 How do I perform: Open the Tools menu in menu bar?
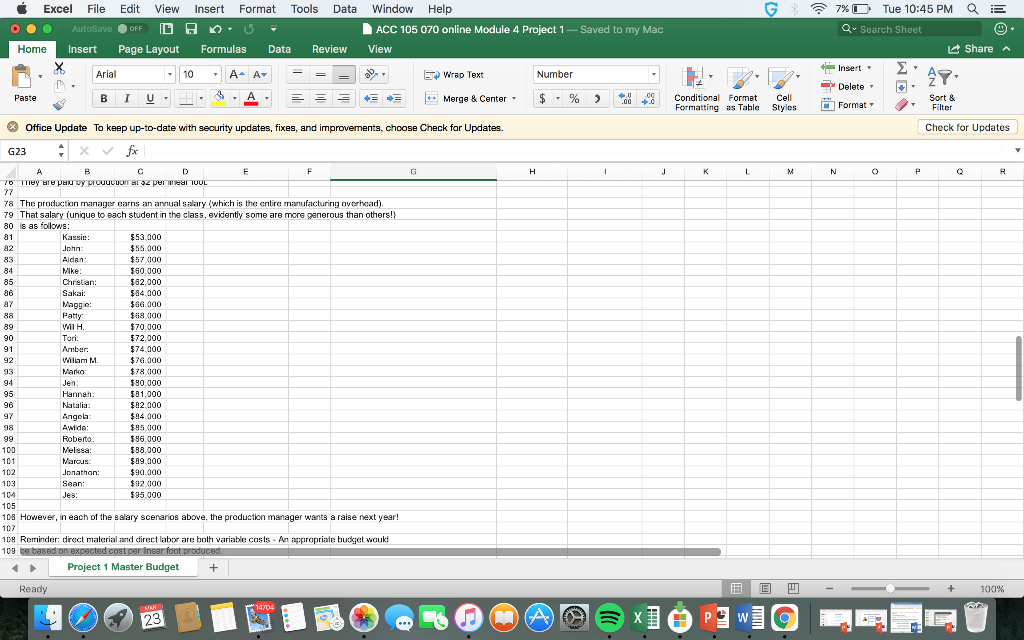pos(304,8)
